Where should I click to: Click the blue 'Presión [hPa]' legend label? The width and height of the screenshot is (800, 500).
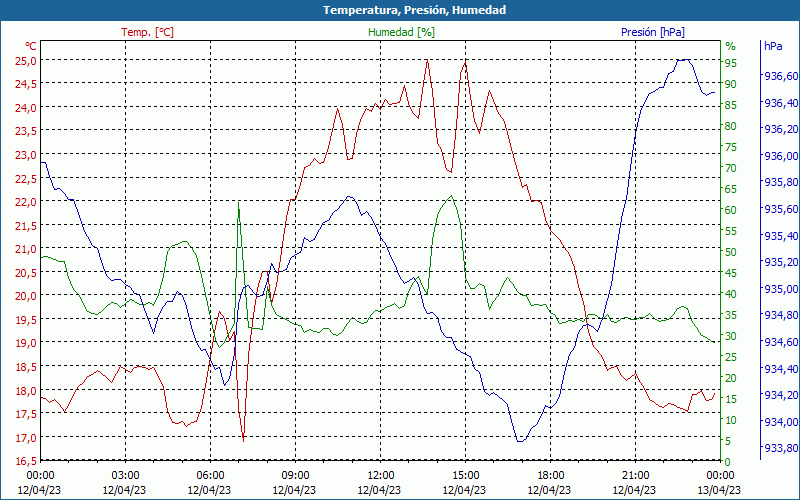coord(653,32)
